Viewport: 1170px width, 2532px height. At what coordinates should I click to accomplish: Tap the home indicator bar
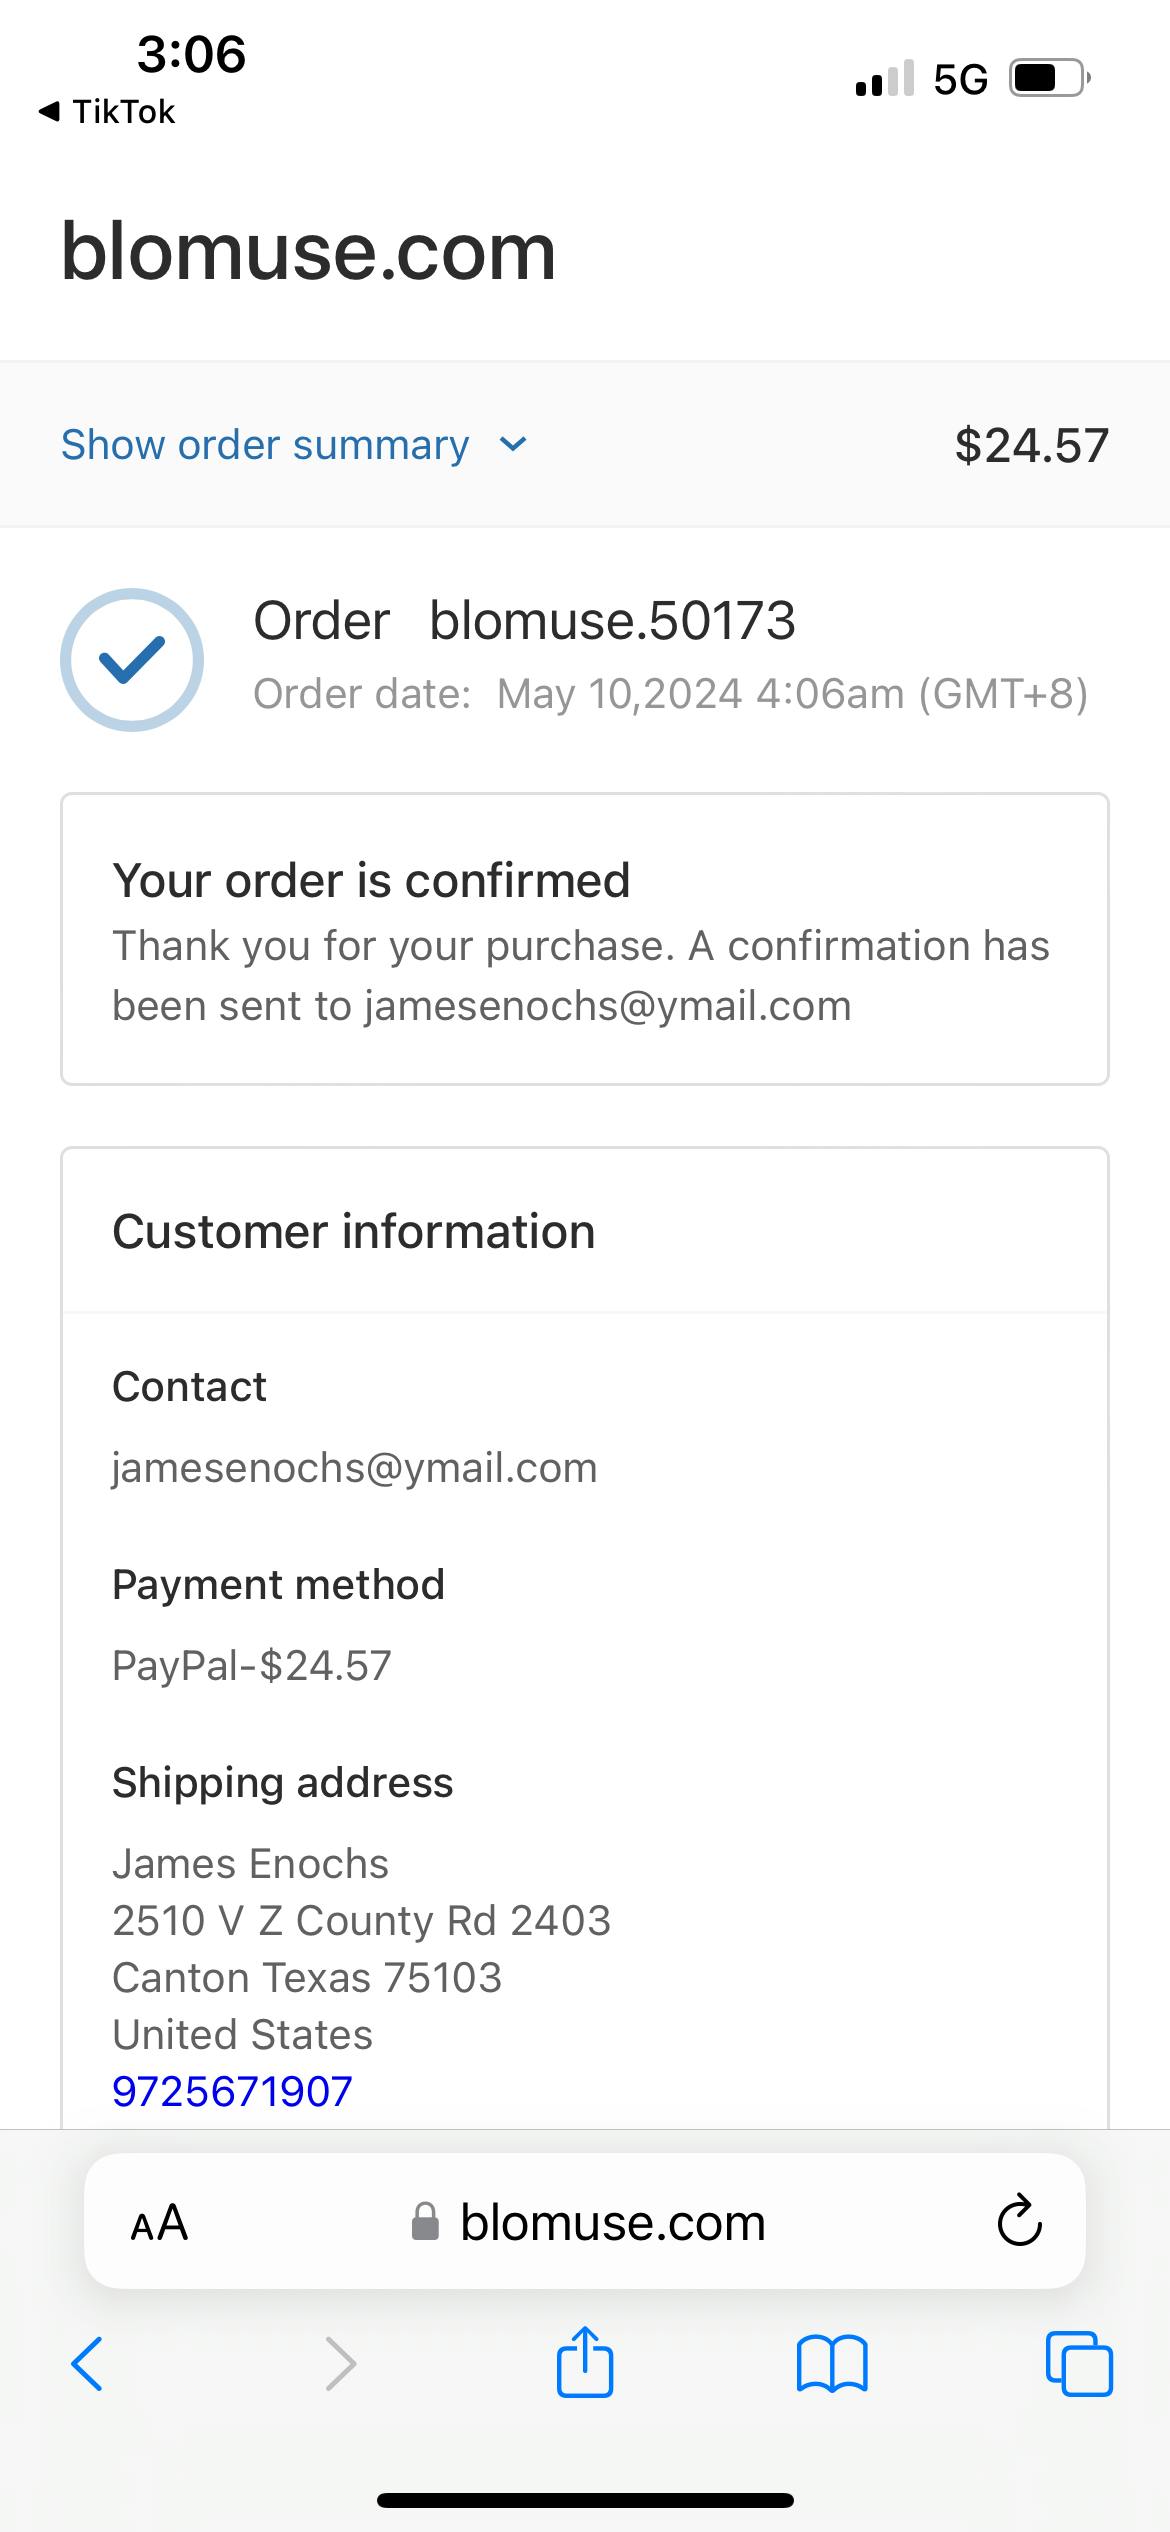coord(585,2500)
